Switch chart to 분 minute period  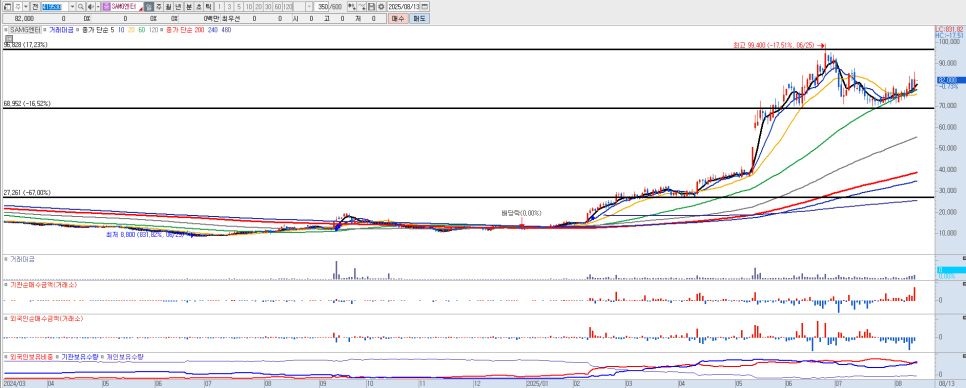pos(189,6)
